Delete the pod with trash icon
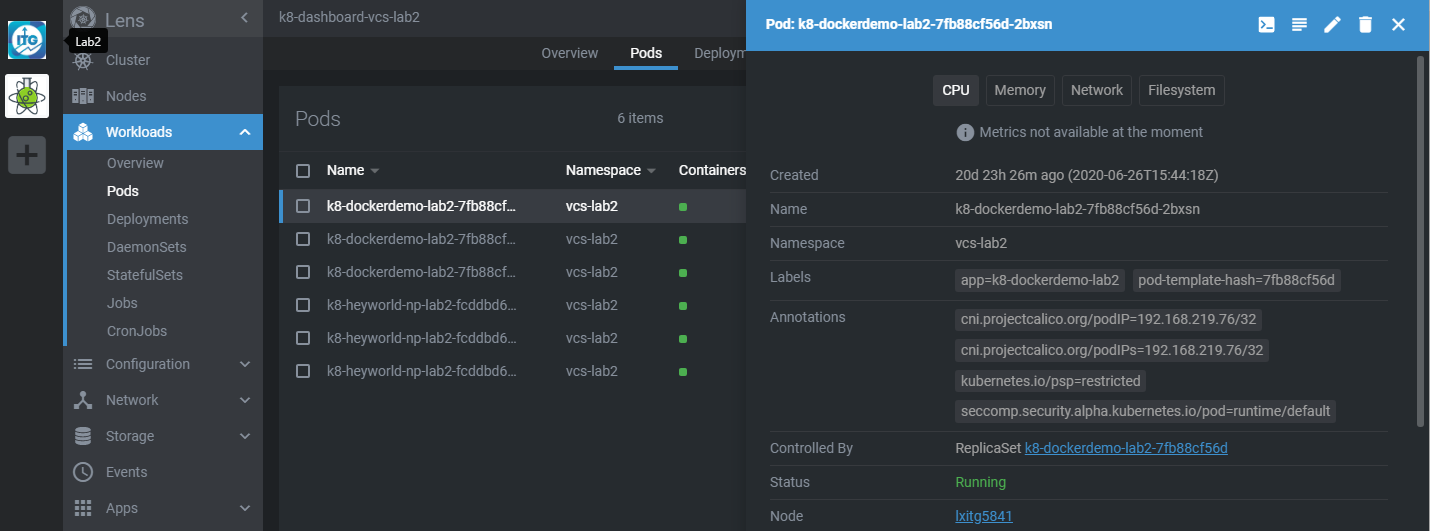 point(1365,25)
